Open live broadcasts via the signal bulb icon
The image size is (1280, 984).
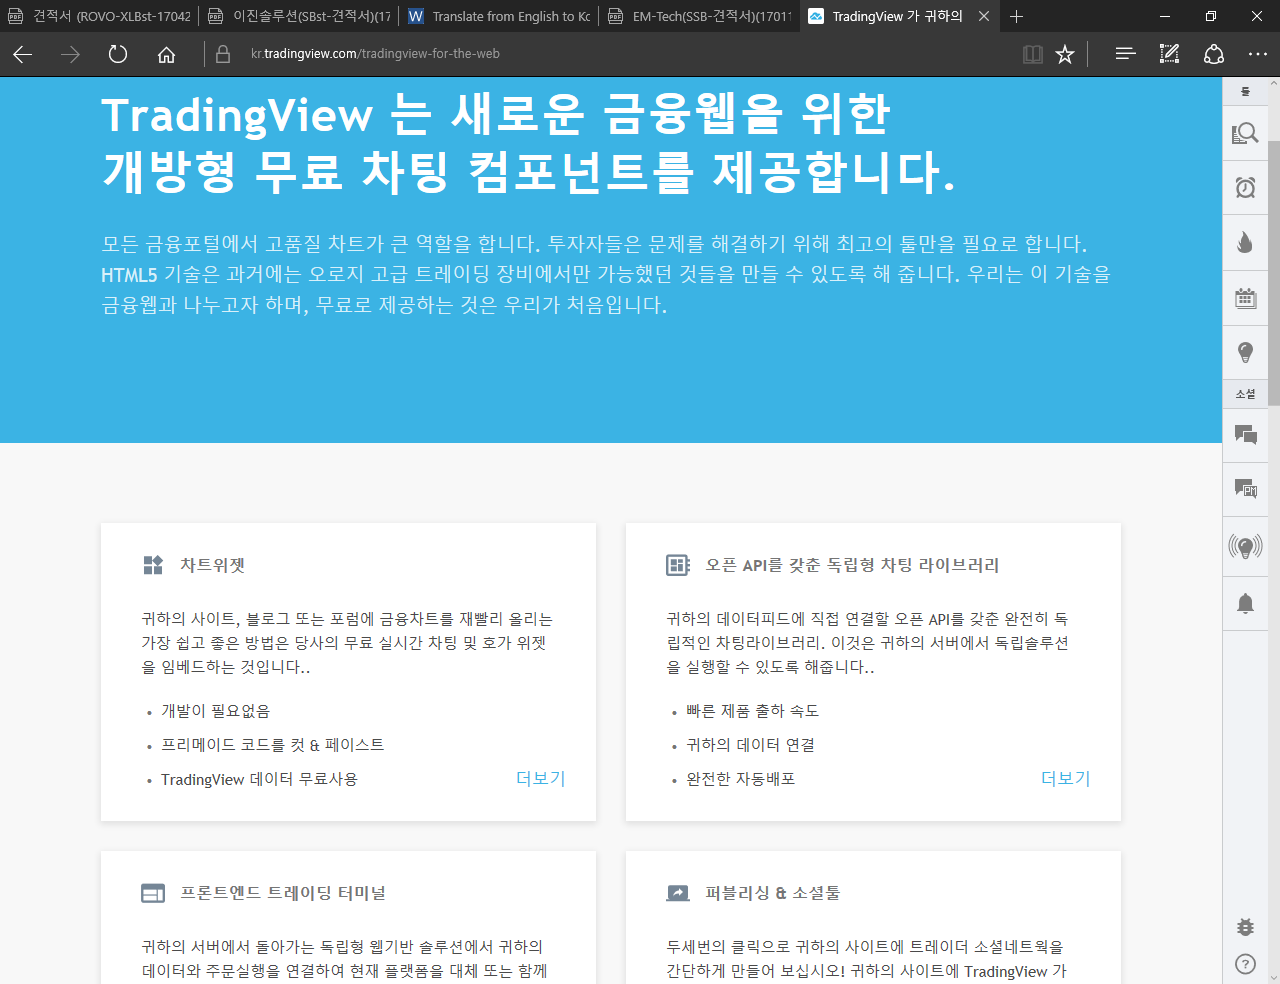pos(1245,546)
